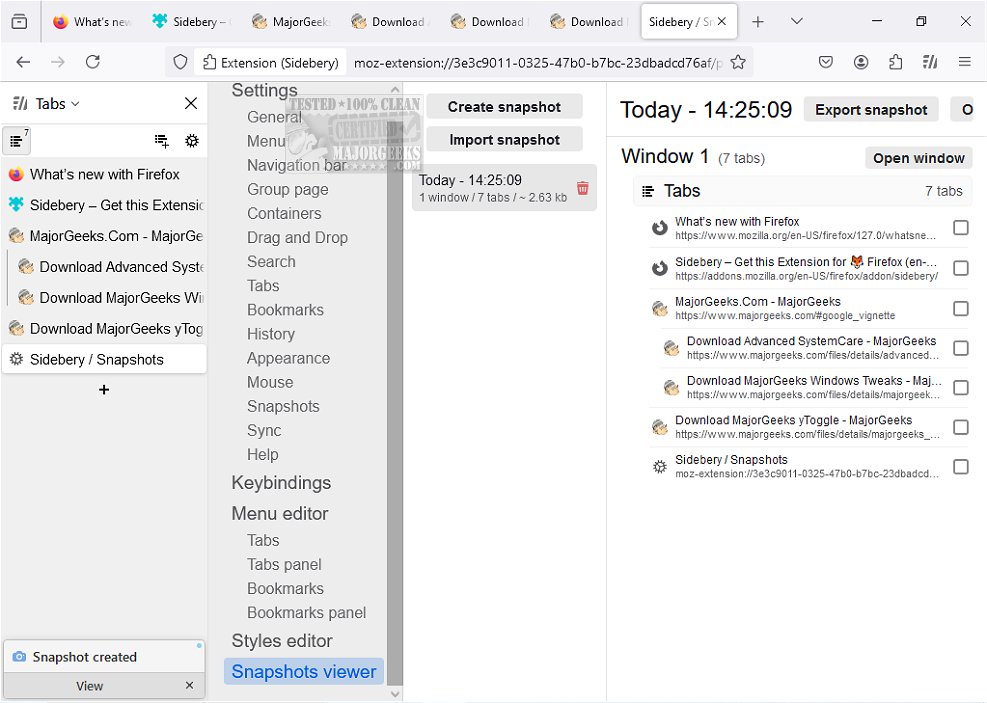Select Sidebery / Snapshots tab in sidebar
The height and width of the screenshot is (703, 987).
[104, 359]
